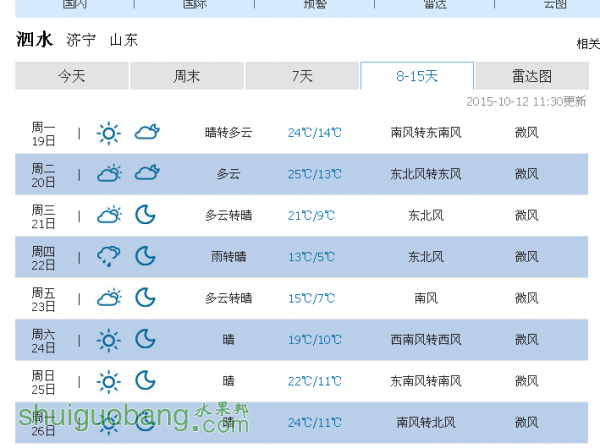
Task: Click the partly cloudy day icon for 20日
Action: pos(109,174)
